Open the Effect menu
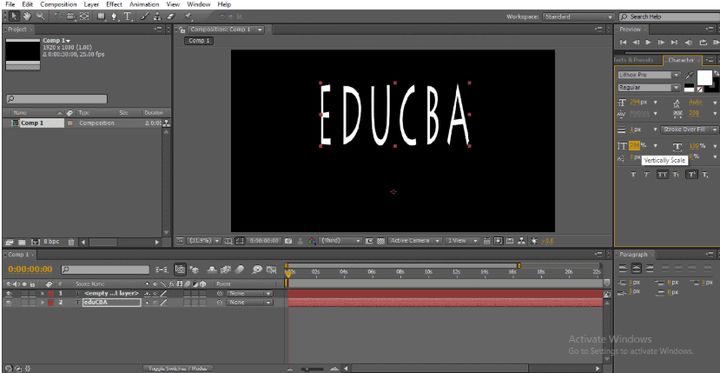Screen dimensions: 720x373 114,4
